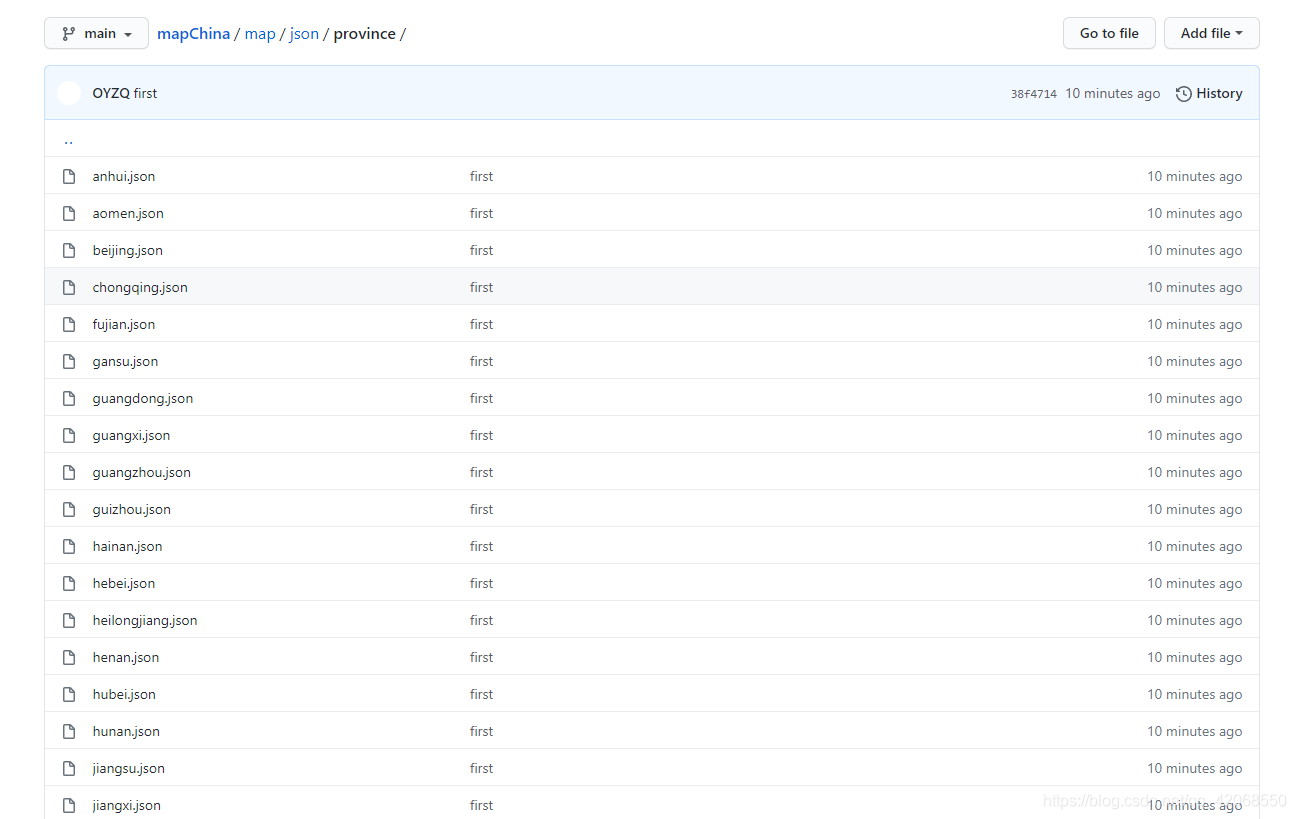1296x819 pixels.
Task: Navigate to the json folder breadcrumb
Action: click(304, 33)
